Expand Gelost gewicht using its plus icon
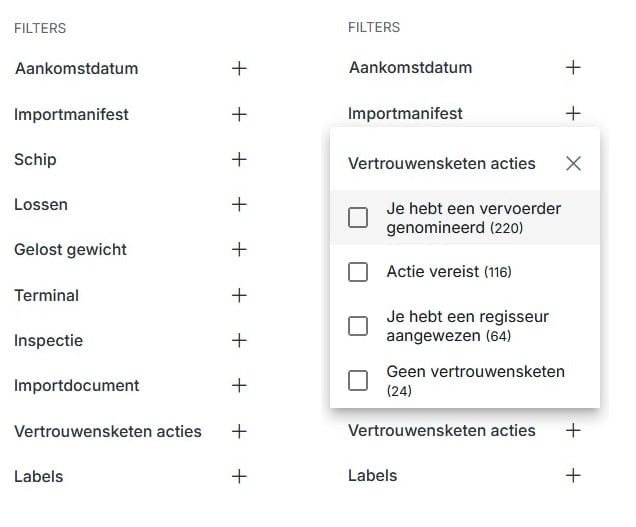The width and height of the screenshot is (636, 527). [x=239, y=249]
